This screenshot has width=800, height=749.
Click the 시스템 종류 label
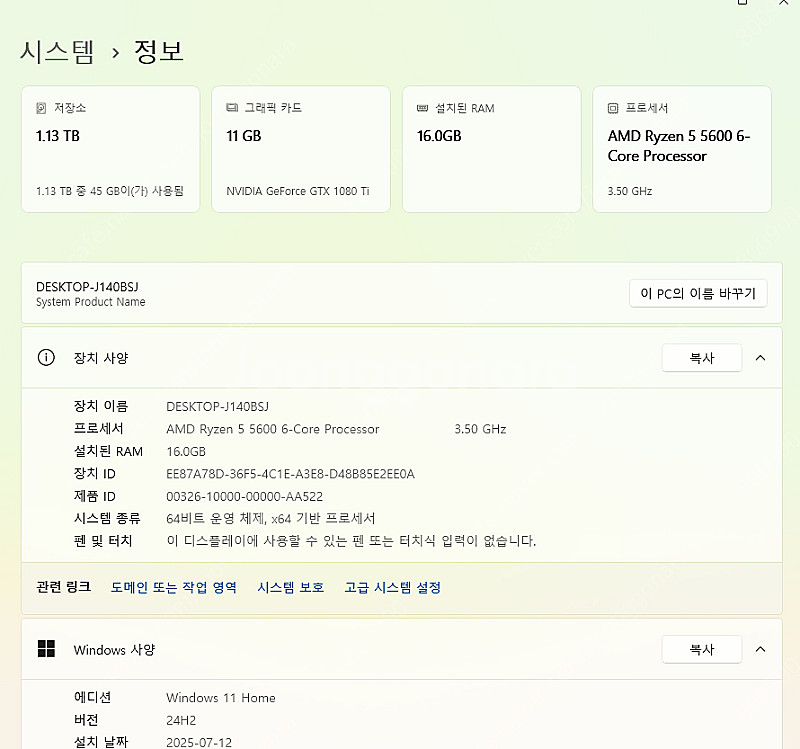click(107, 519)
